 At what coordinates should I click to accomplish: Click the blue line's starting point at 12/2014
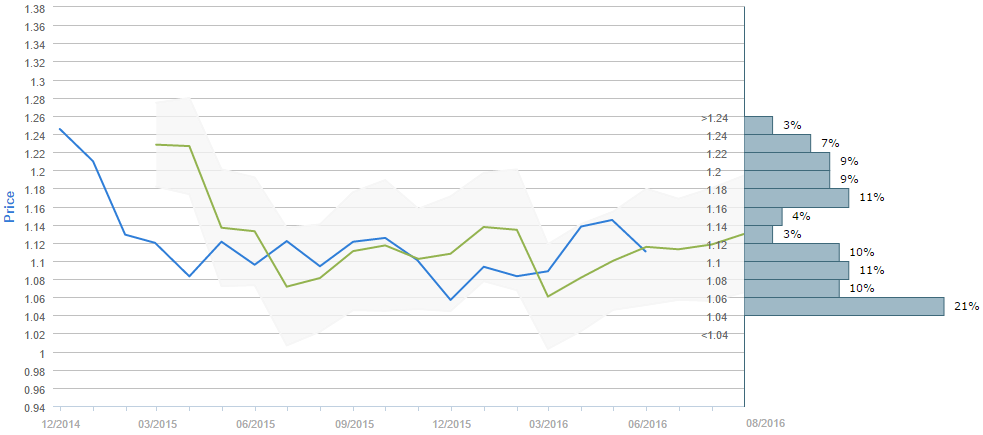60,129
